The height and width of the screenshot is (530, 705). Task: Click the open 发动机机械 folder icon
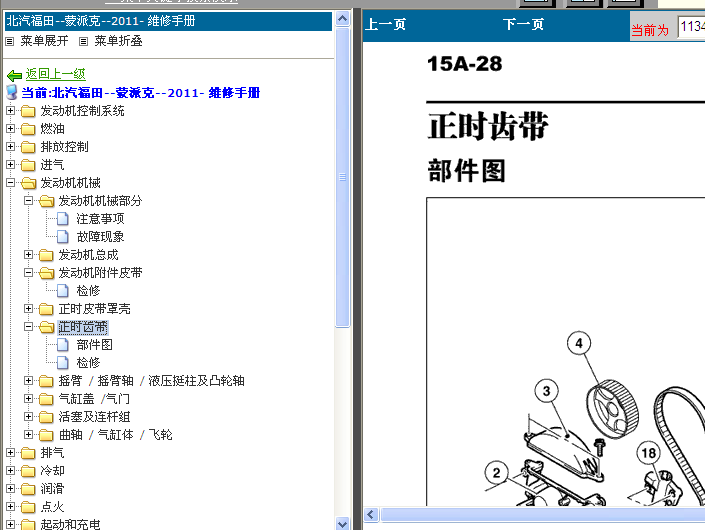pos(28,183)
